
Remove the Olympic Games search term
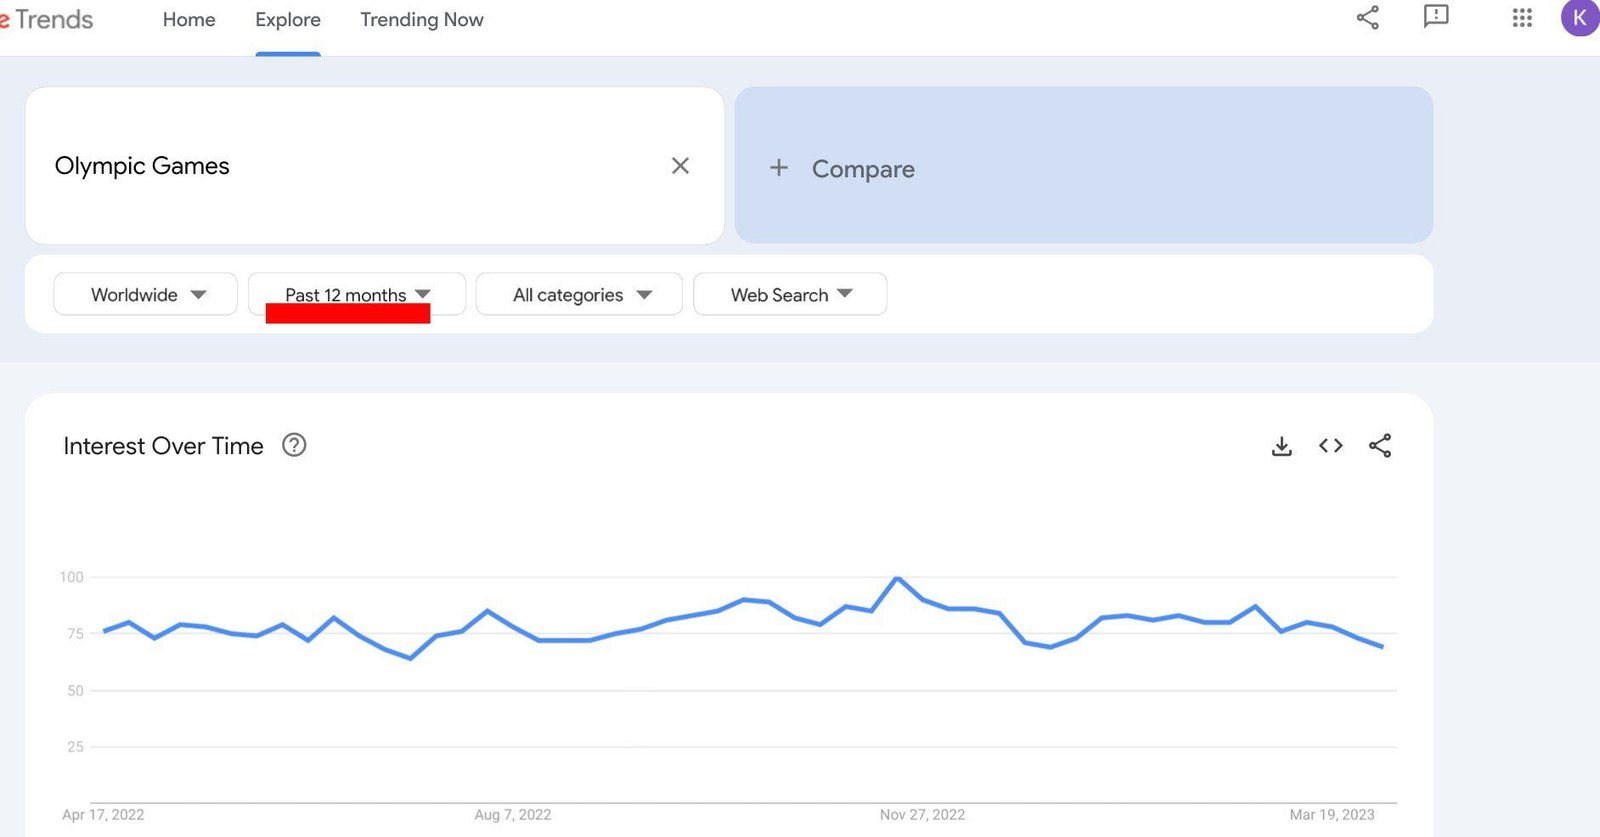[680, 166]
